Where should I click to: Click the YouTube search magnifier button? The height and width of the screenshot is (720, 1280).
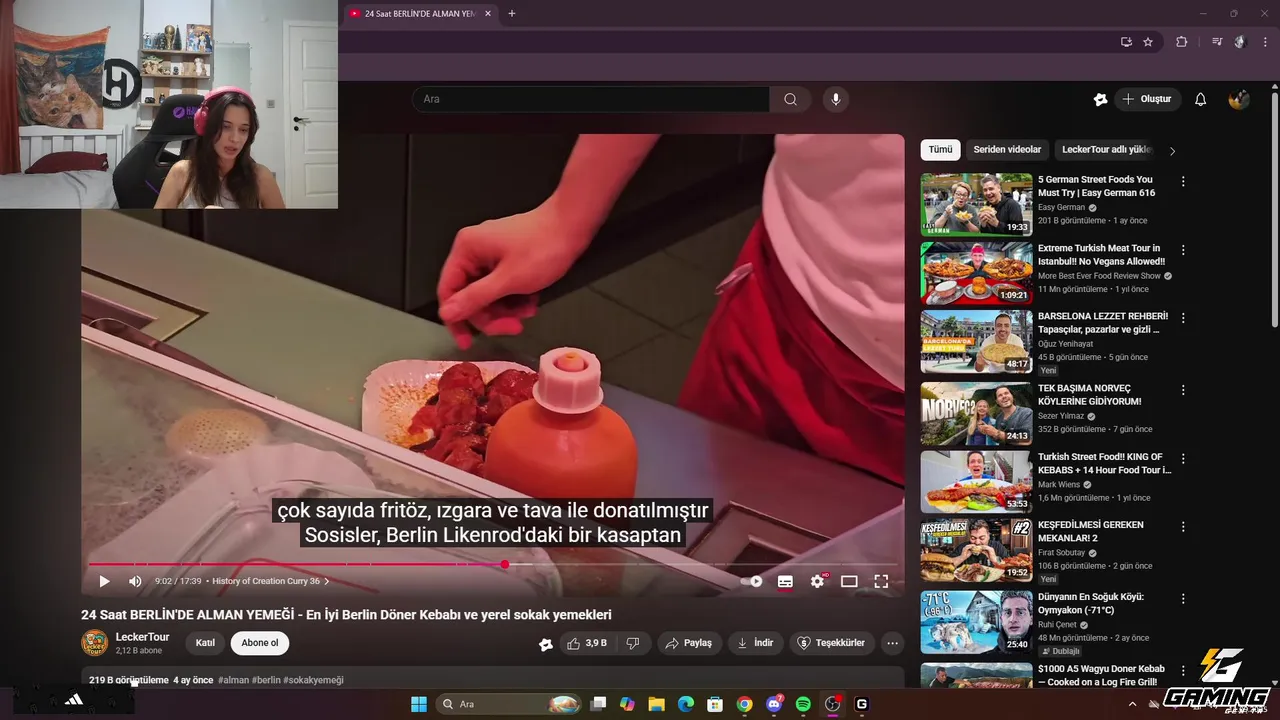790,99
